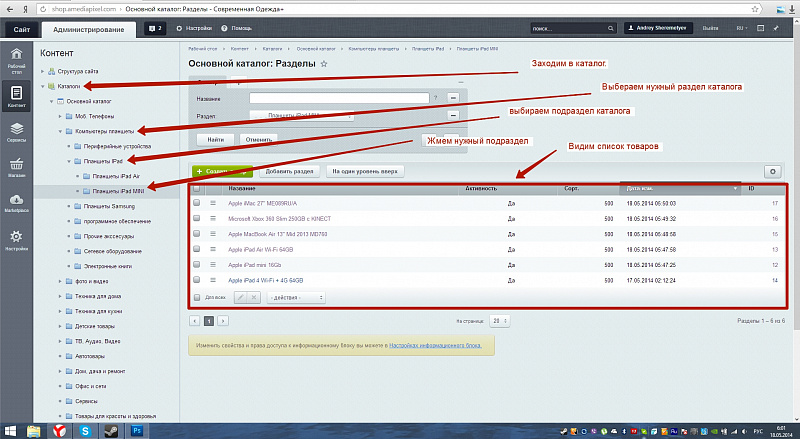Viewport: 800px width, 439px height.
Task: Expand the фото и видео tree node
Action: (x=60, y=281)
